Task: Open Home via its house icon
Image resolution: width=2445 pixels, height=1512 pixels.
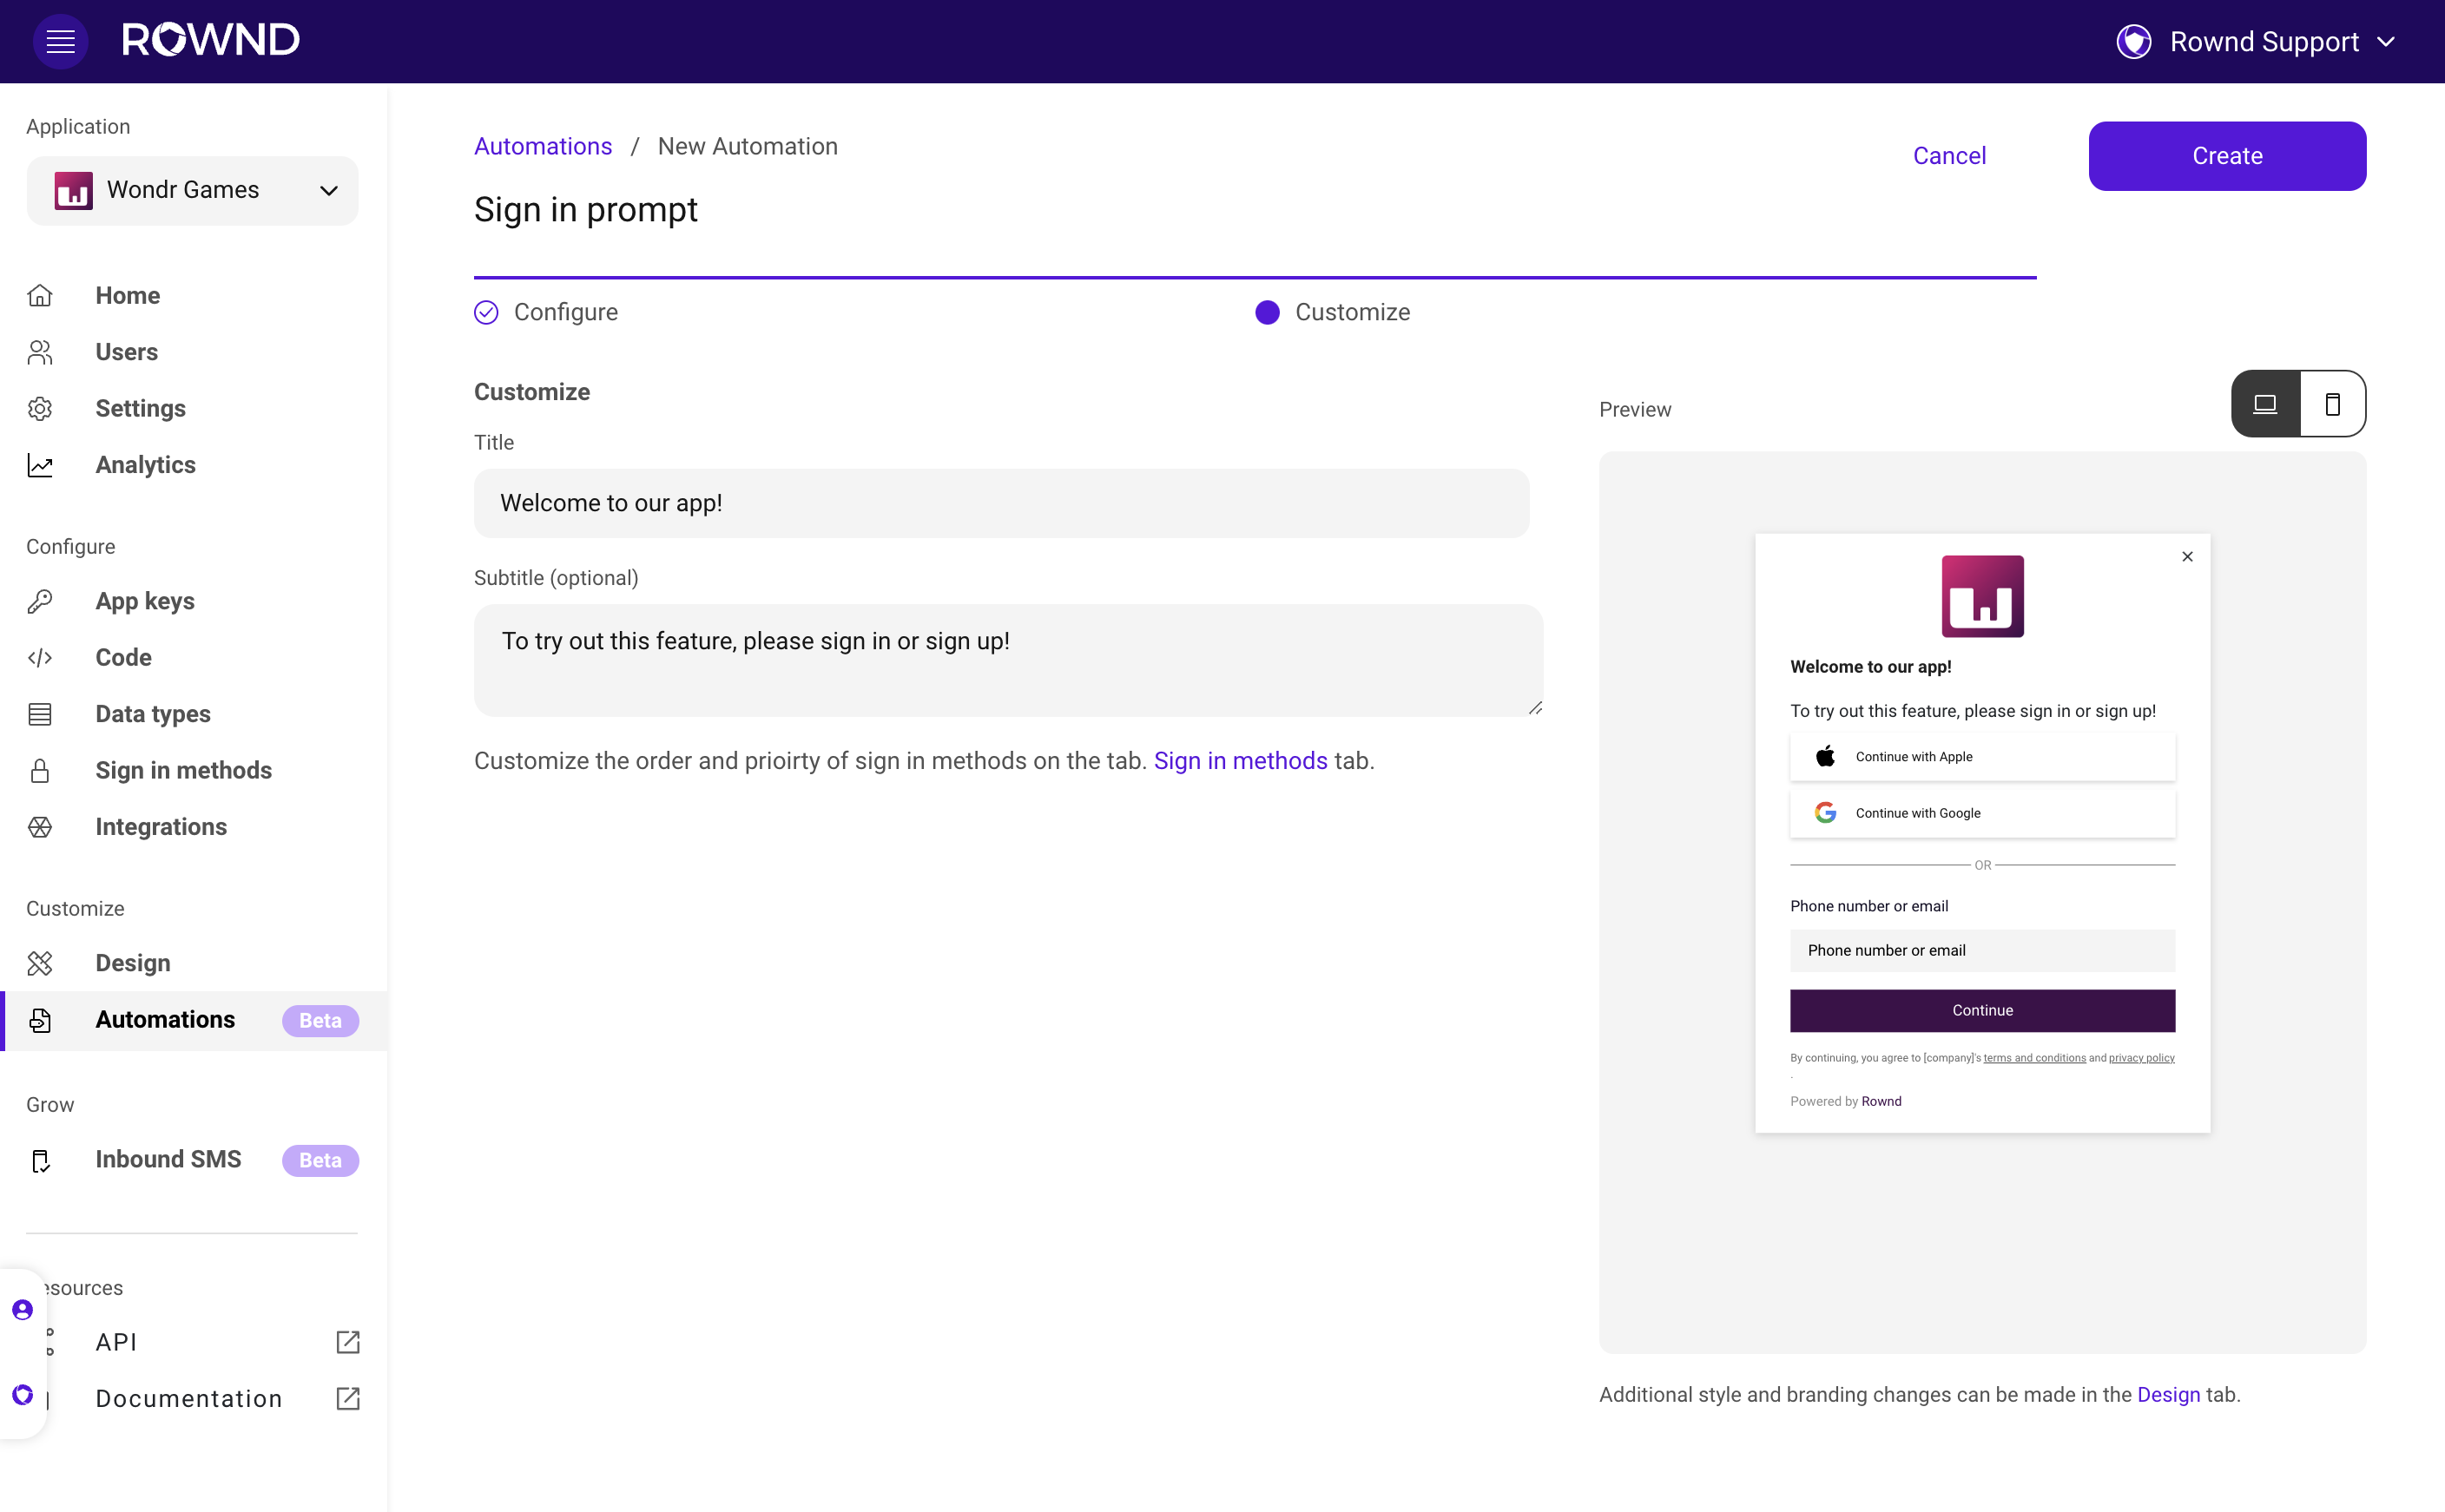Action: click(40, 295)
